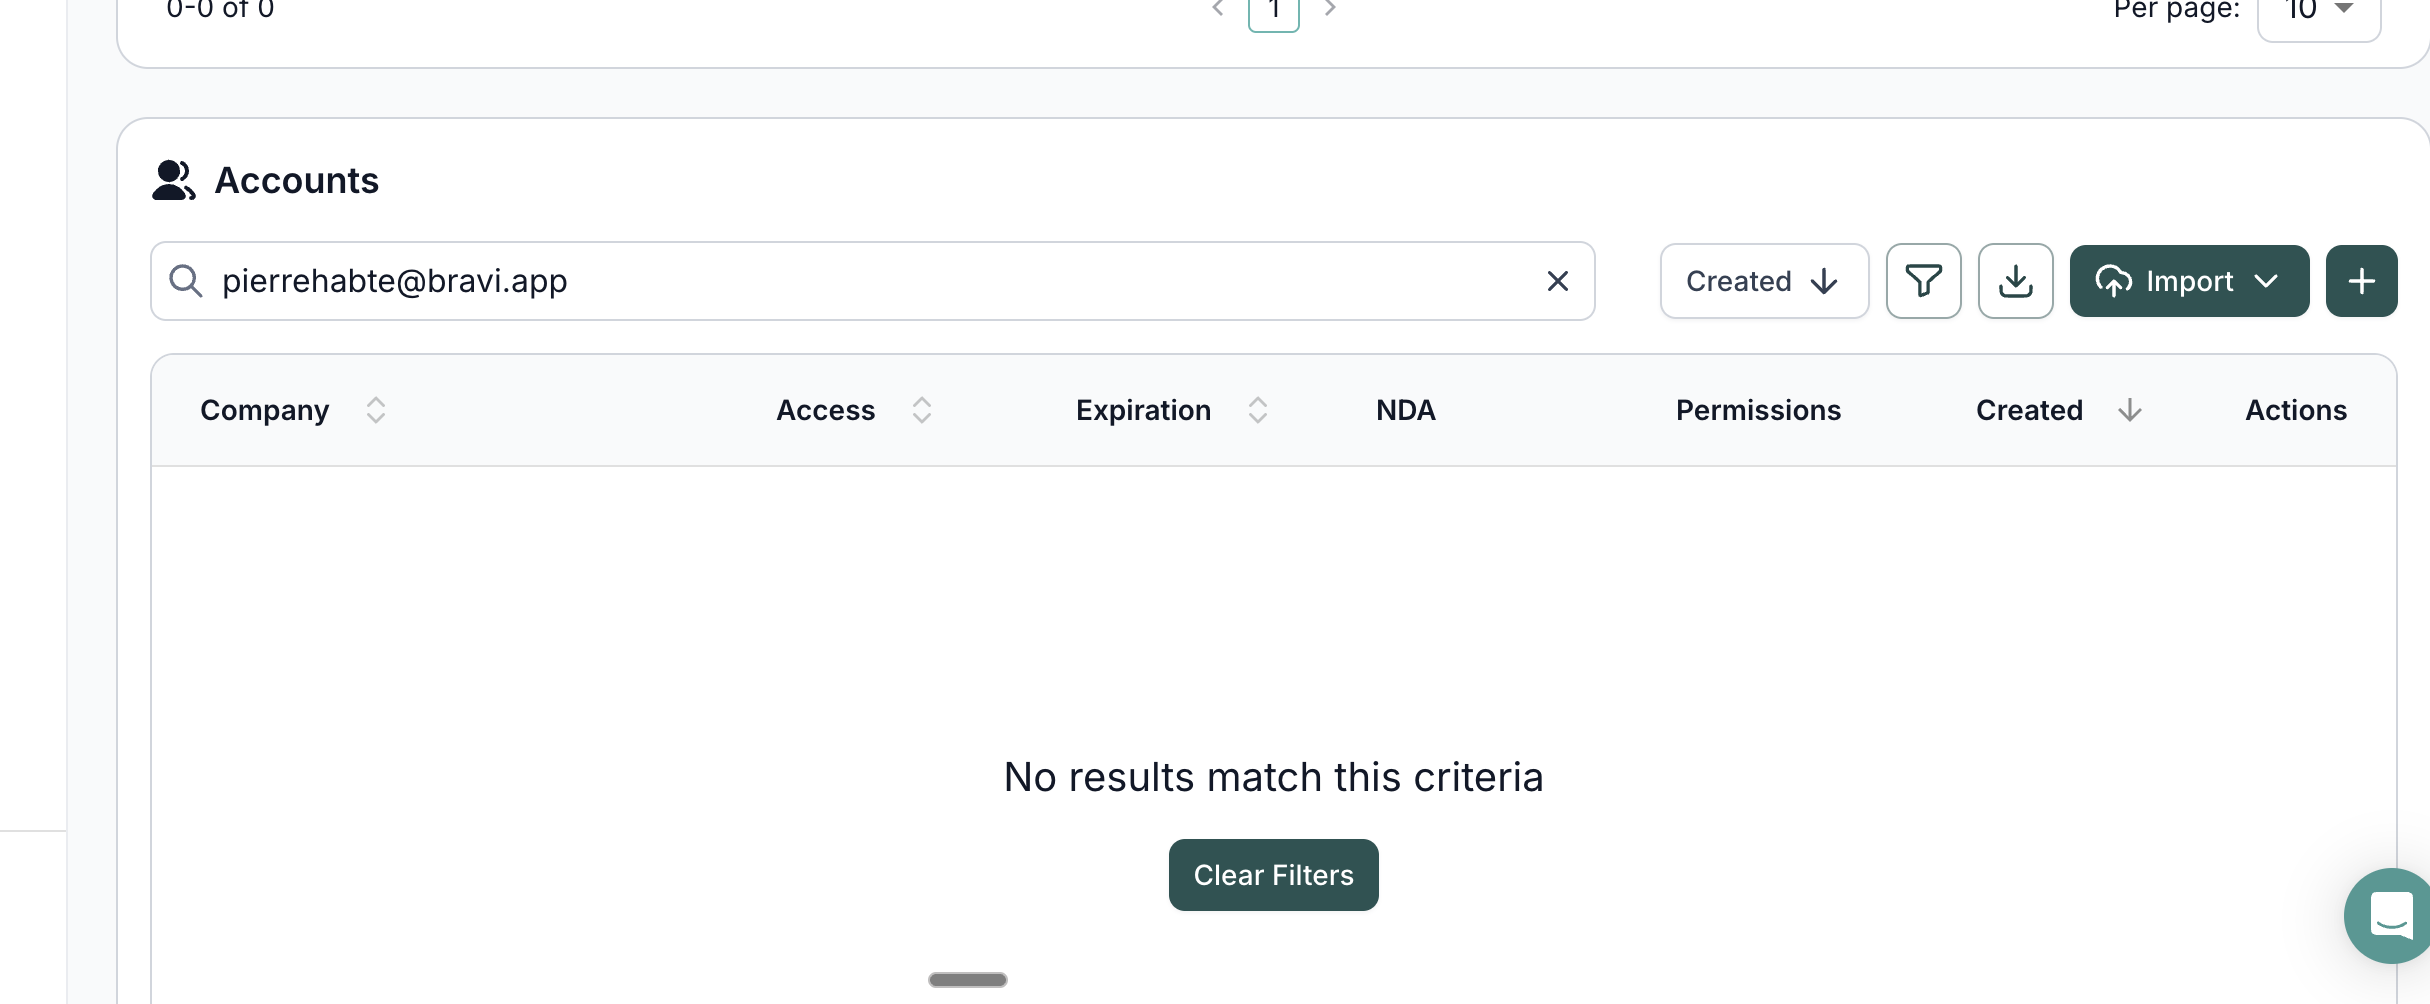The image size is (2430, 1004).
Task: Open the Created sort dropdown
Action: 1764,281
